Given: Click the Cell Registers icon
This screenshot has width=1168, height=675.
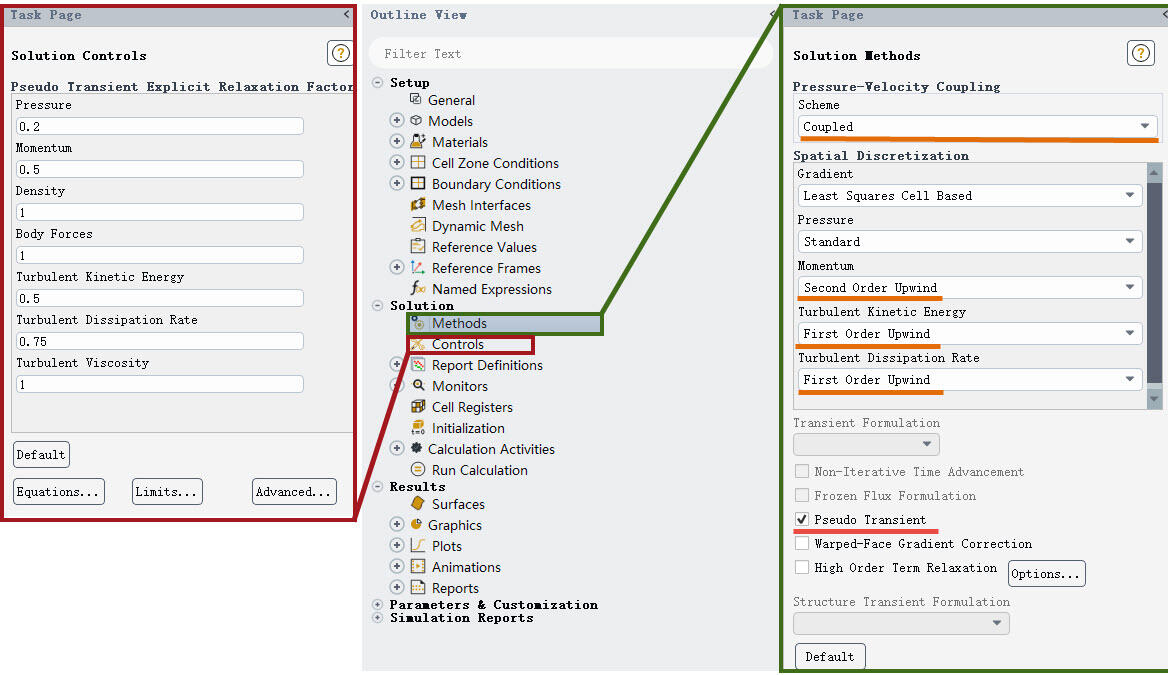Looking at the screenshot, I should [x=418, y=407].
